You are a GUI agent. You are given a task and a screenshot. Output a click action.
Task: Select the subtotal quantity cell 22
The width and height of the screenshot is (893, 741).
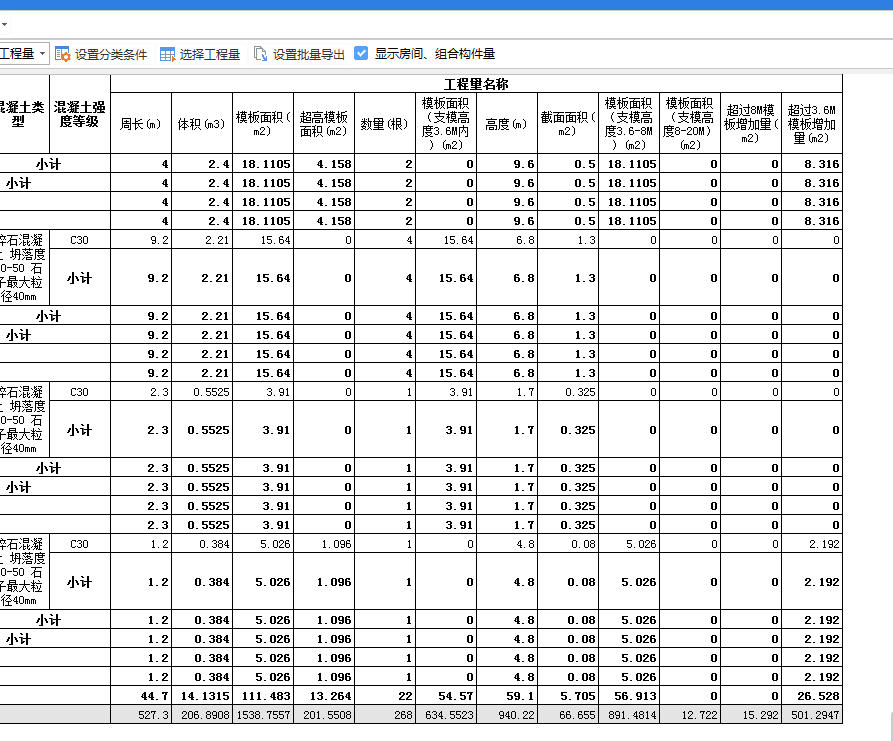click(x=384, y=696)
